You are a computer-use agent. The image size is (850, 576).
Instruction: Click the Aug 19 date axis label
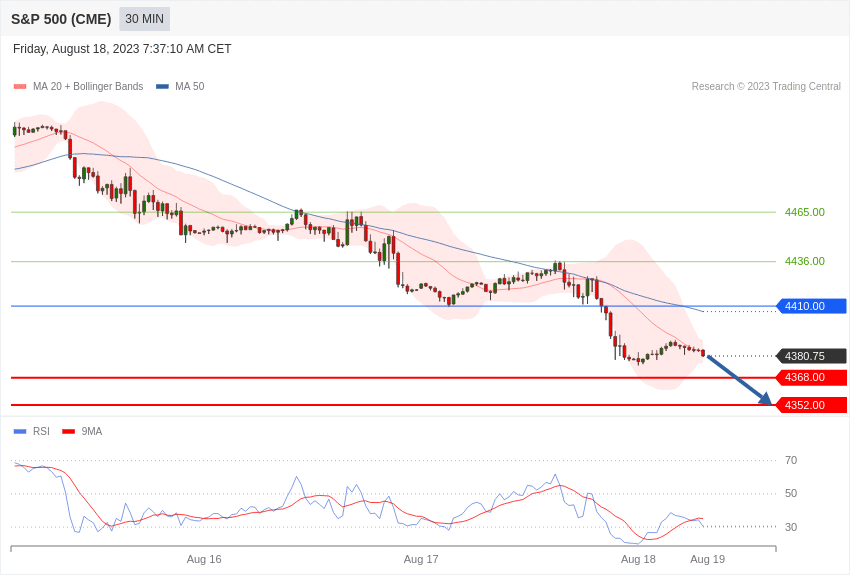[x=707, y=559]
